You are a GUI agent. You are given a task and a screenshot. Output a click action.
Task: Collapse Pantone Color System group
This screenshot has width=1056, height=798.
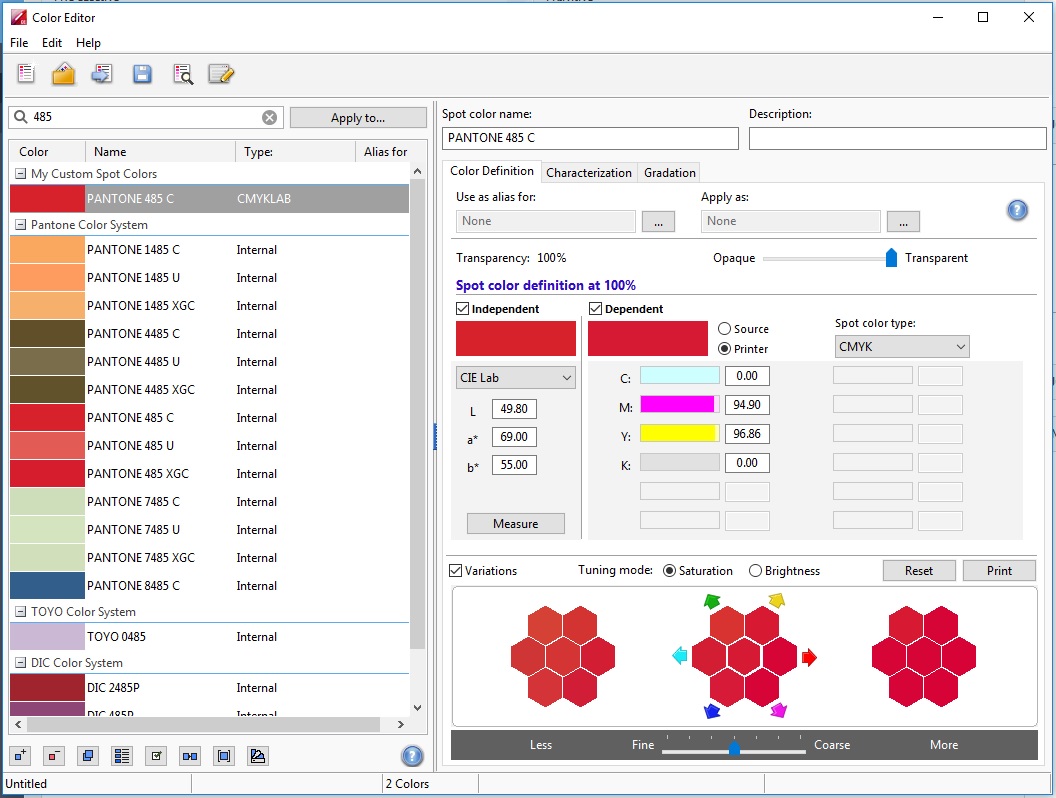click(20, 225)
